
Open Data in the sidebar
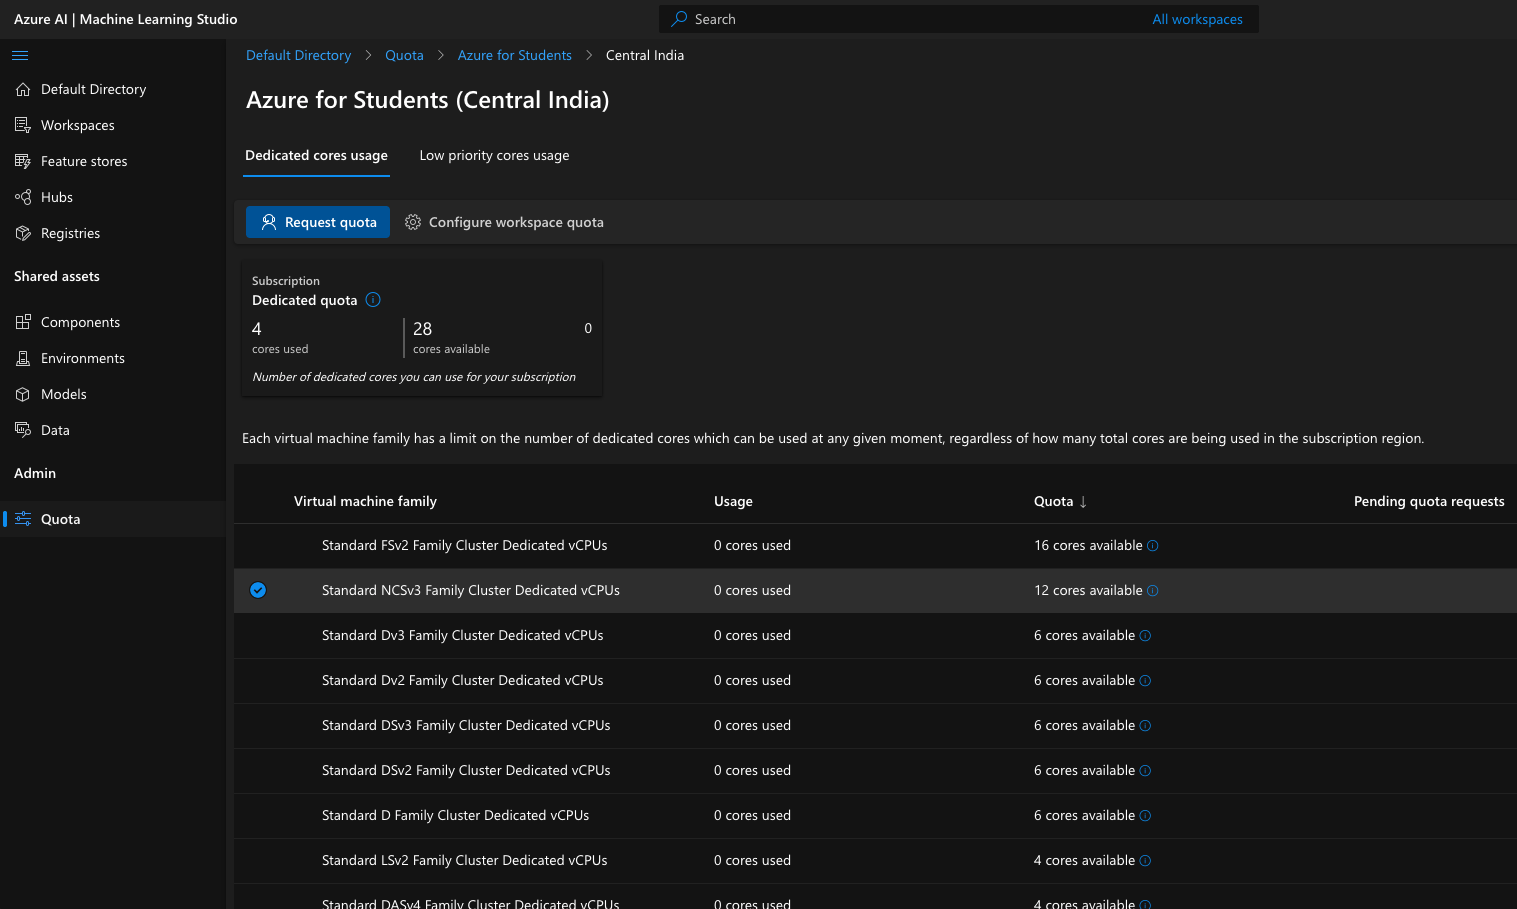click(112, 430)
